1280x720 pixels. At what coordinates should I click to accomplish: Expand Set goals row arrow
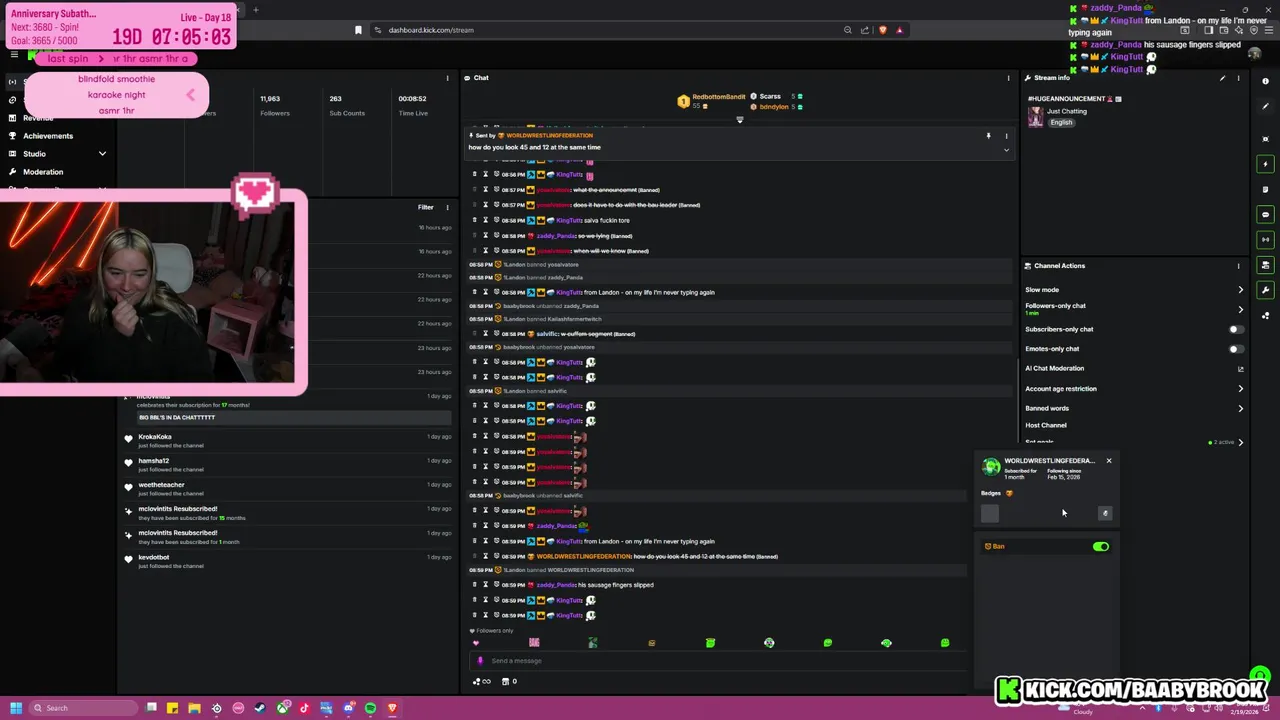click(x=1241, y=442)
